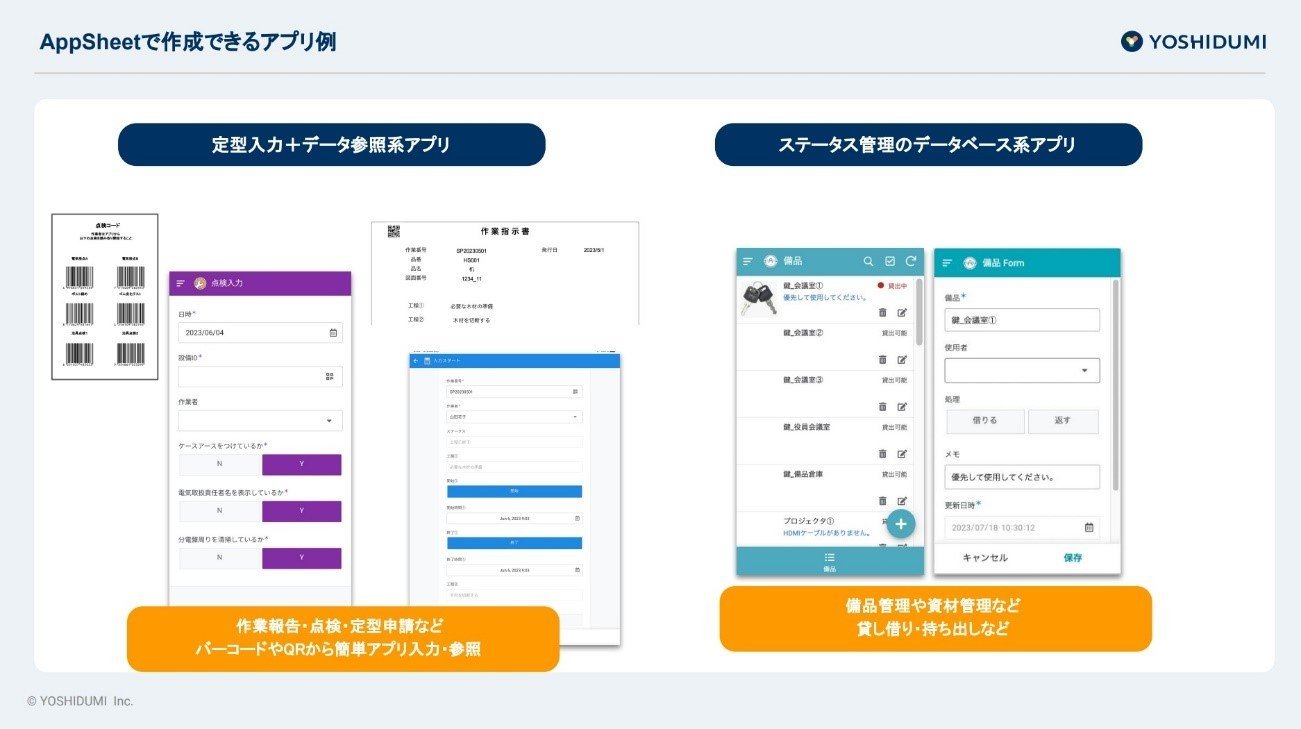This screenshot has height=729, width=1301.
Task: Click the round plus add button
Action: [901, 524]
